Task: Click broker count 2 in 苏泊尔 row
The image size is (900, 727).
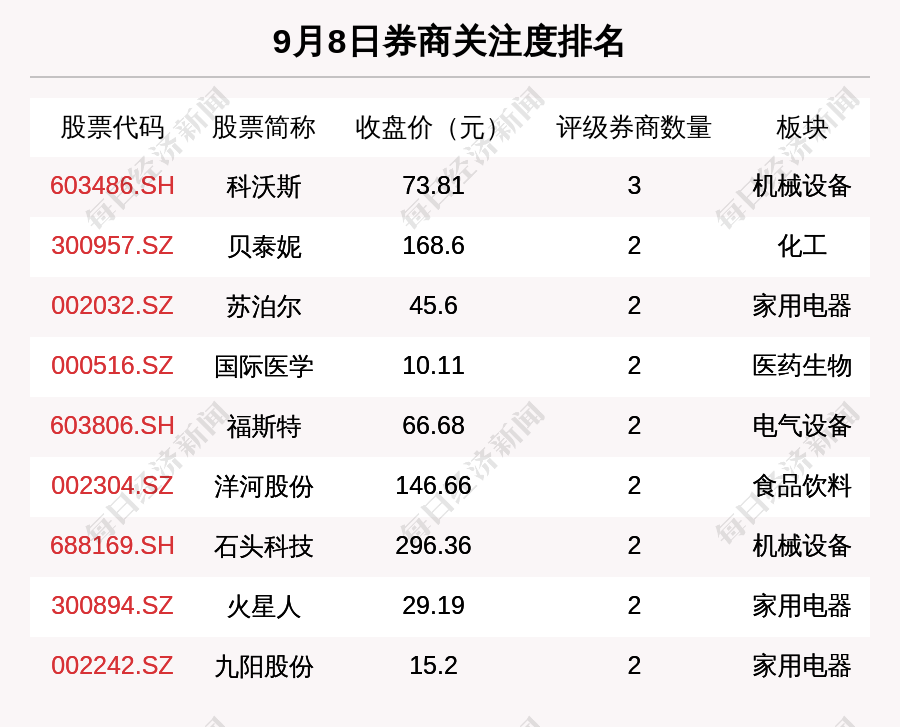Action: click(x=634, y=306)
